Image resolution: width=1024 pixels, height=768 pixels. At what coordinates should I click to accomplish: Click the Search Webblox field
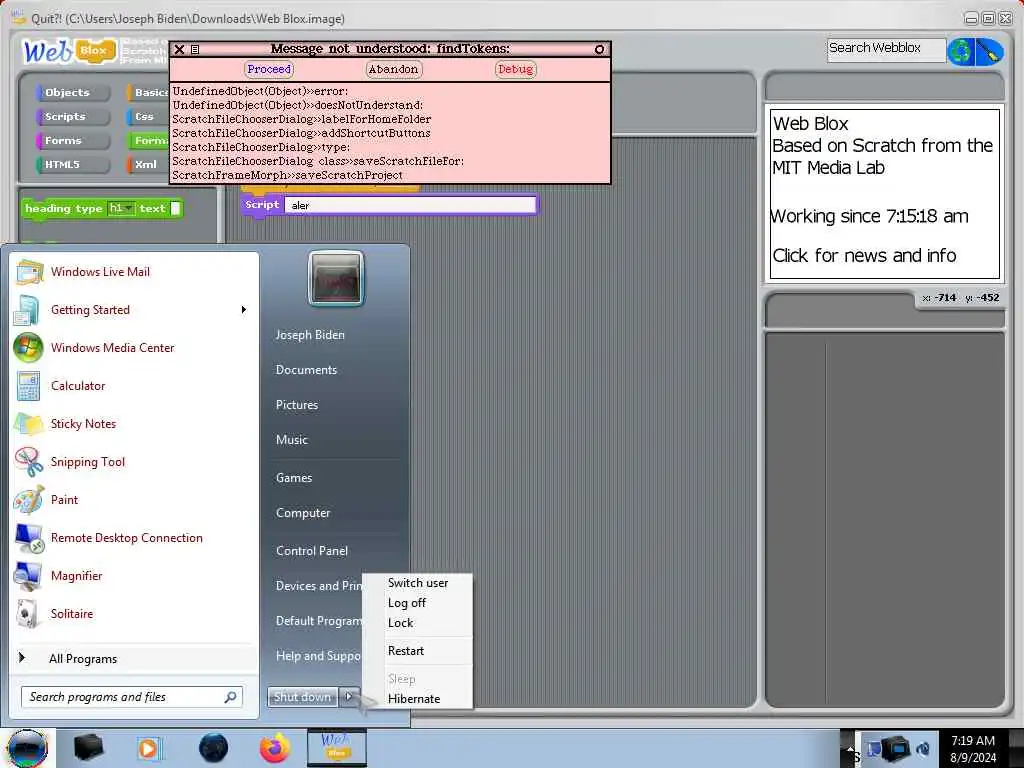(x=886, y=50)
